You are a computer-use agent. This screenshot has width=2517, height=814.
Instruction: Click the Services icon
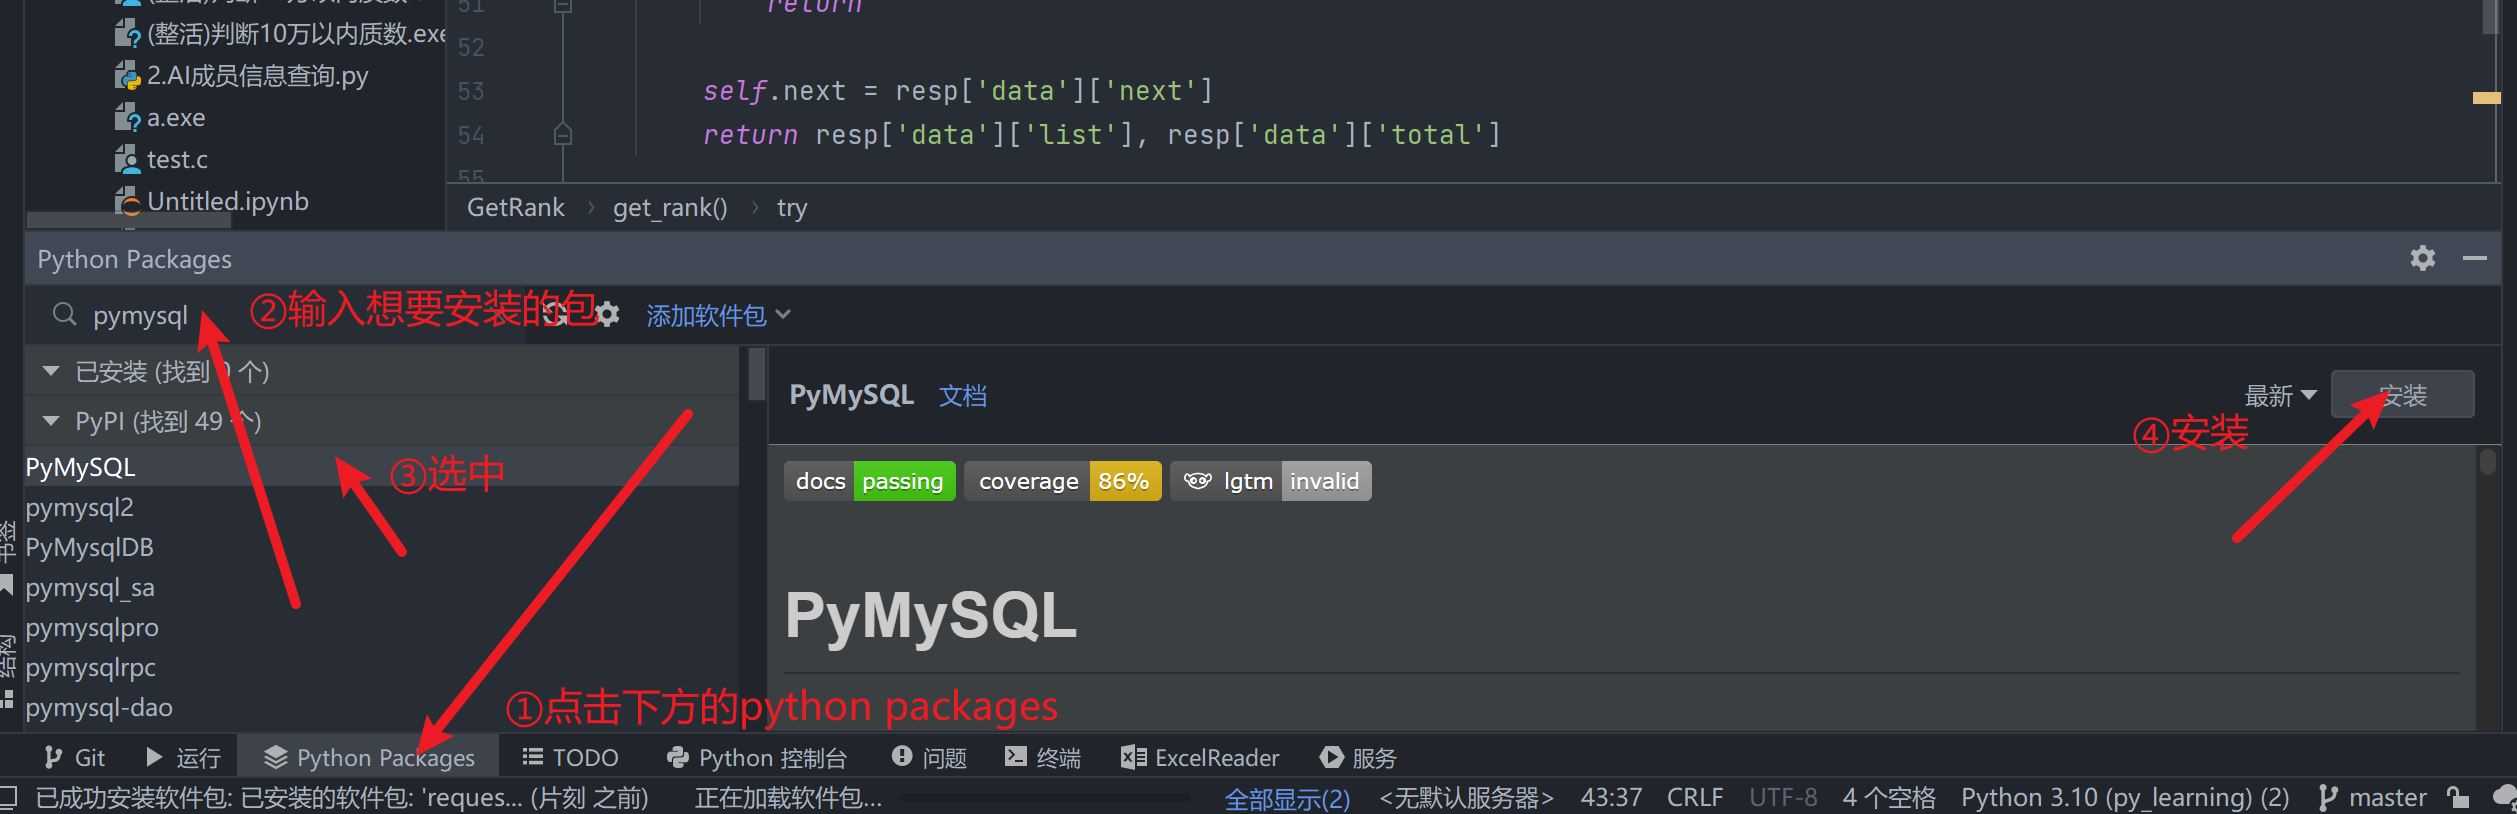1331,757
